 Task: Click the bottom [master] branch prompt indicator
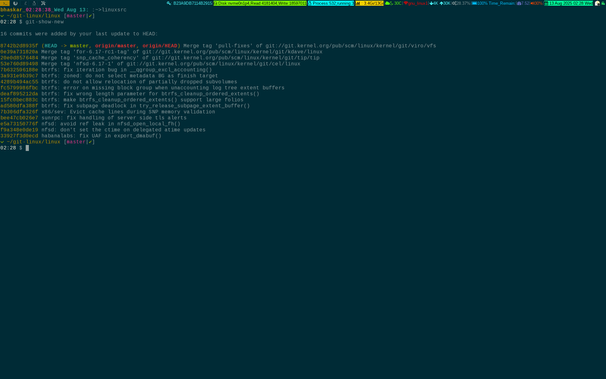79,142
